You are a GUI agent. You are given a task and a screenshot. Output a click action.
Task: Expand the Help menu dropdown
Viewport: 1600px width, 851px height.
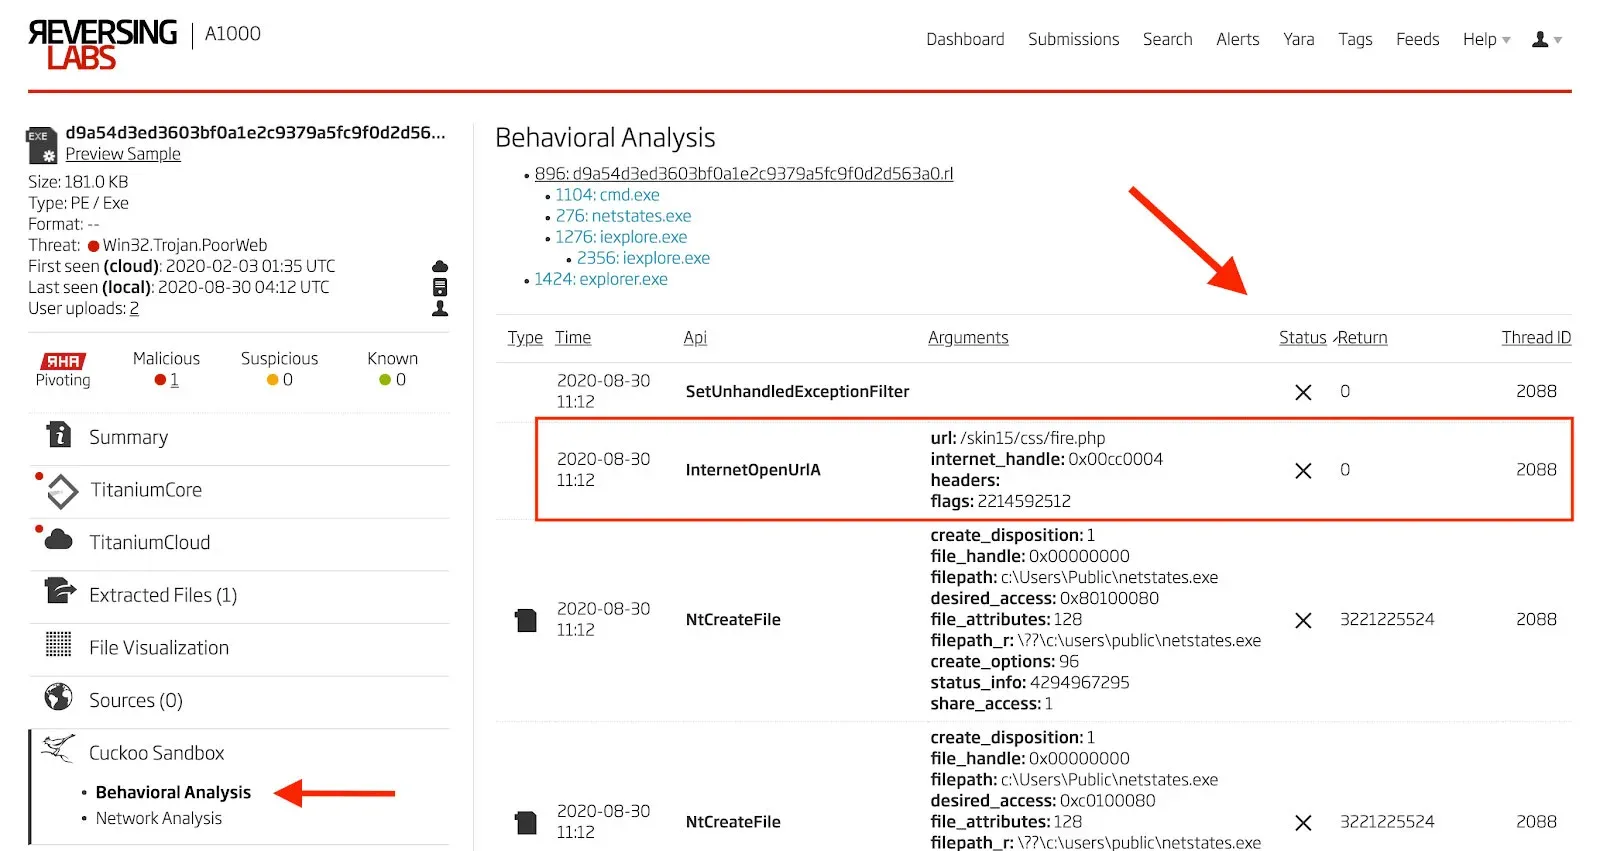click(1486, 40)
